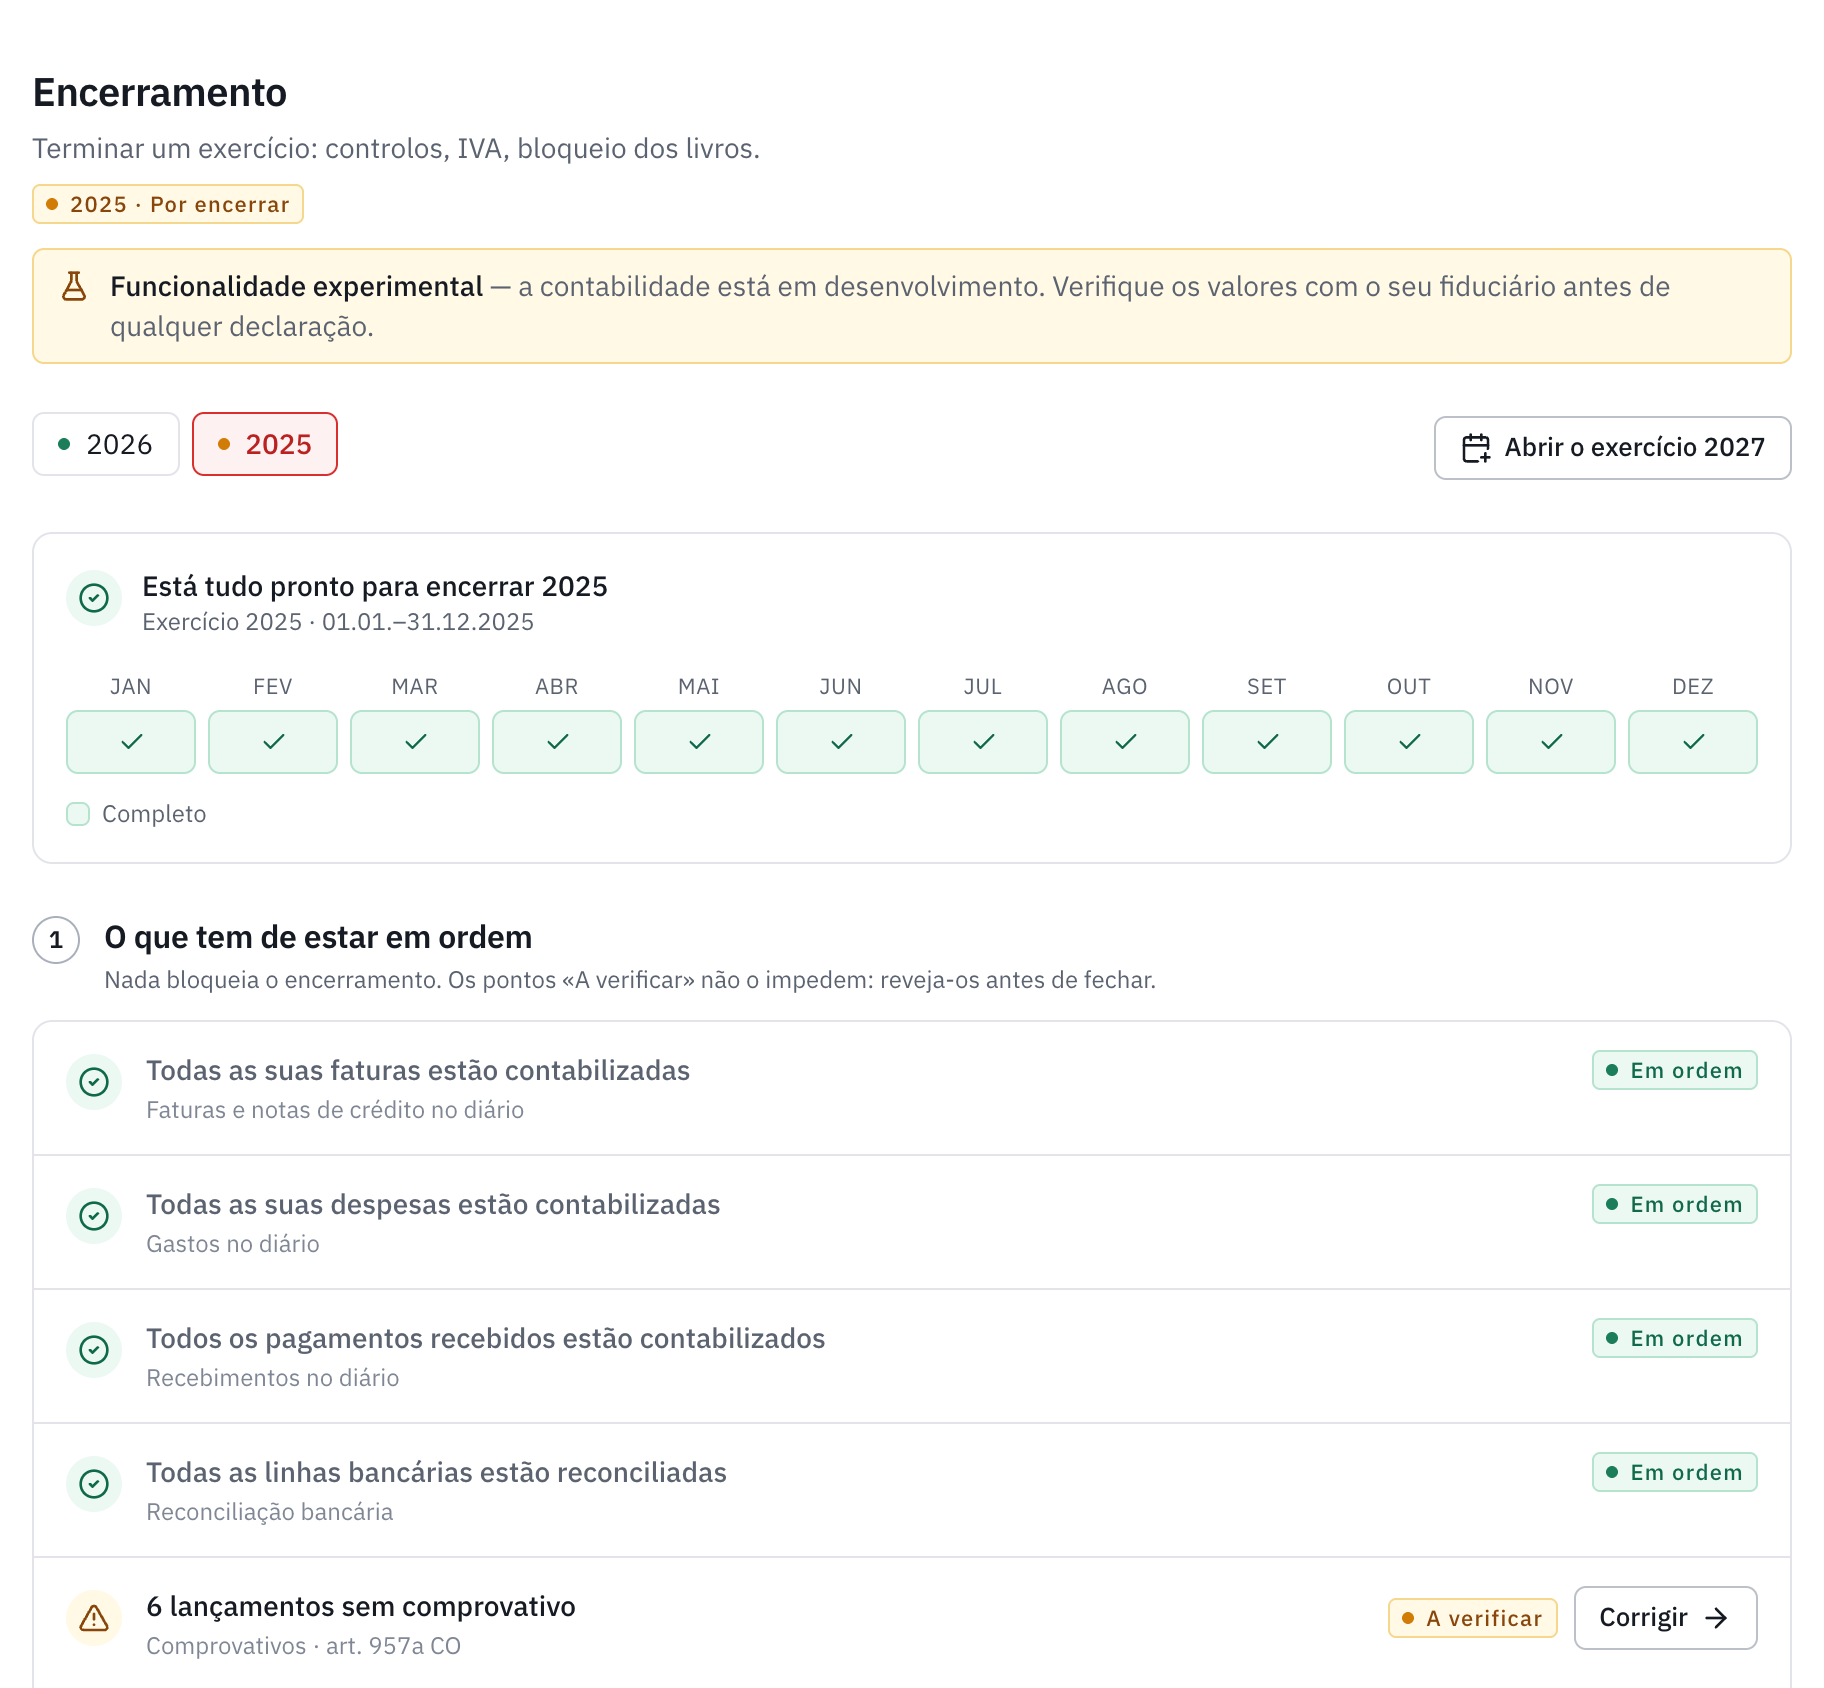Select the MAI month checkmark box
The height and width of the screenshot is (1688, 1824).
click(x=699, y=742)
